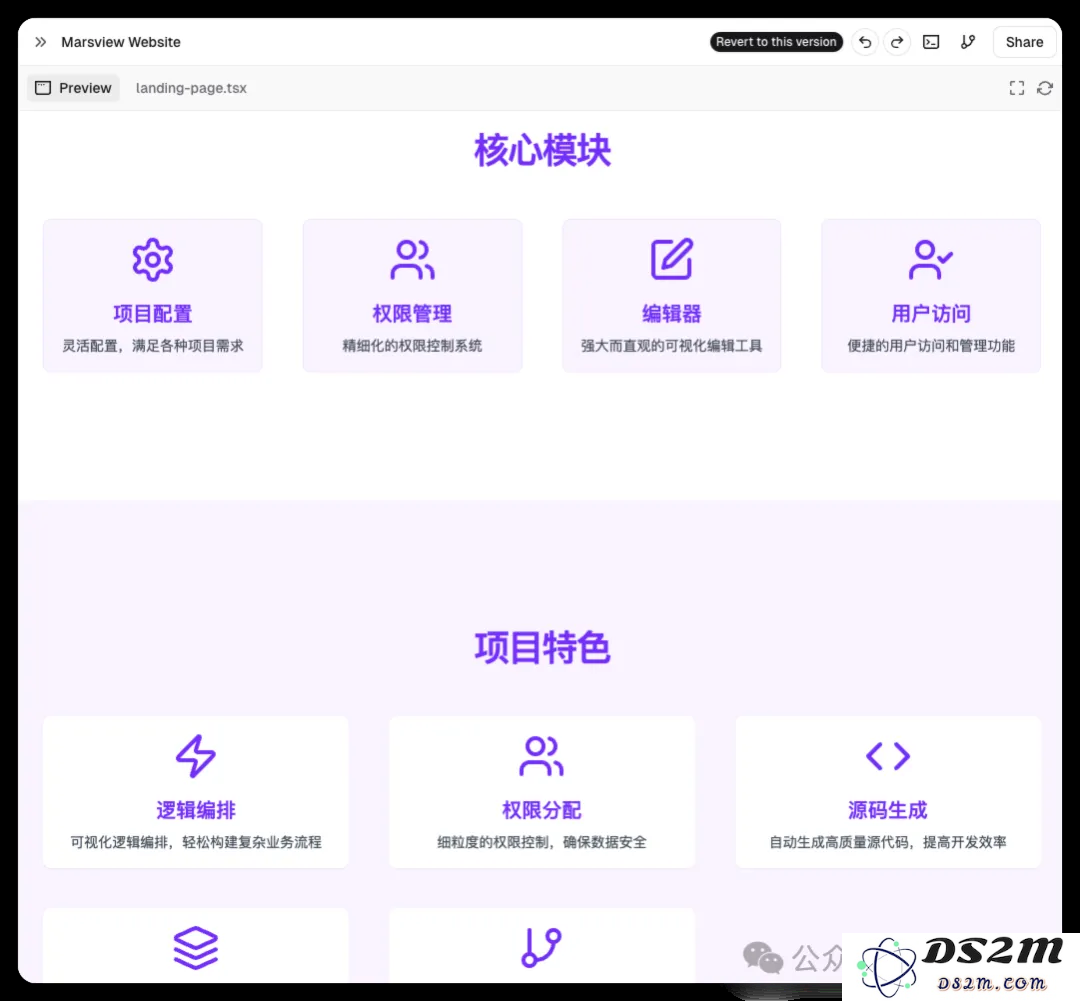Click the 用户访问 card title
The width and height of the screenshot is (1080, 1001).
pyautogui.click(x=931, y=314)
